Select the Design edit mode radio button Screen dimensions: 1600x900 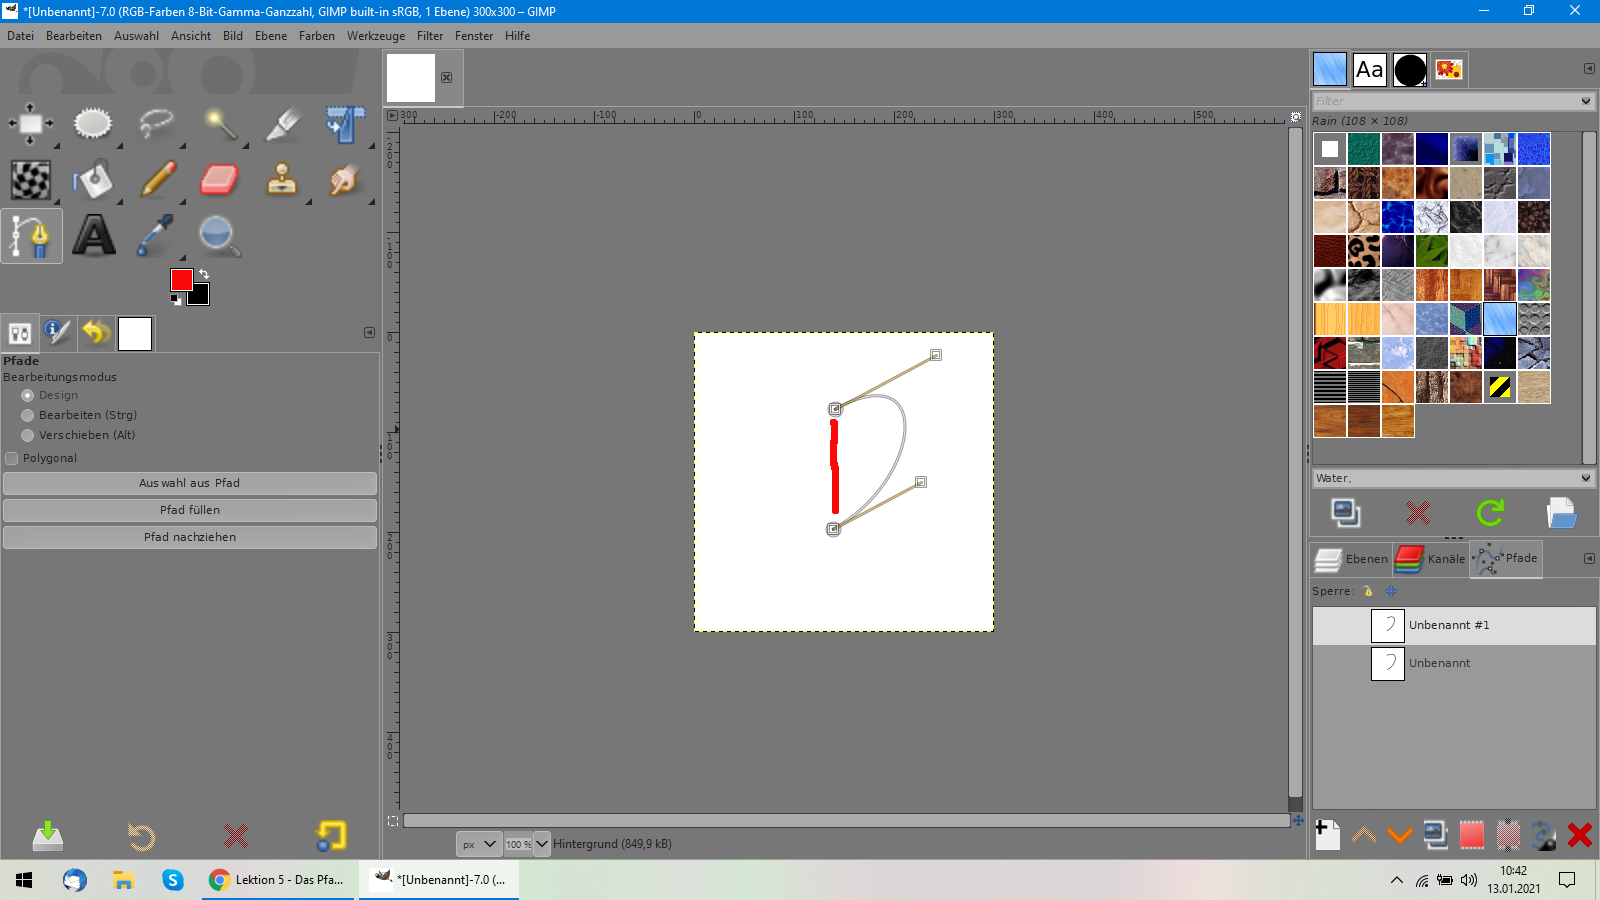[28, 396]
